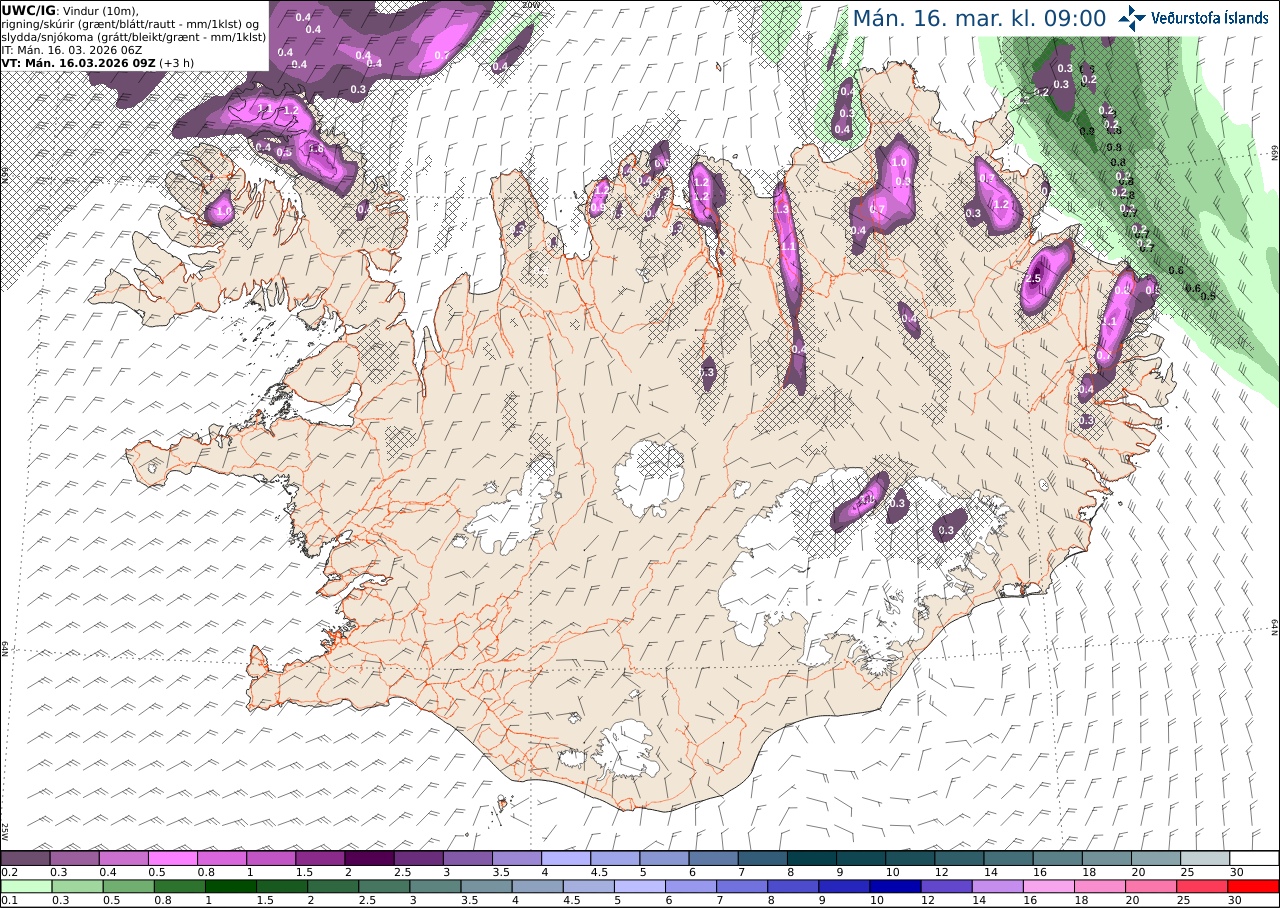Click the 64N latitude label on right edge
This screenshot has width=1280, height=908.
[x=1274, y=626]
